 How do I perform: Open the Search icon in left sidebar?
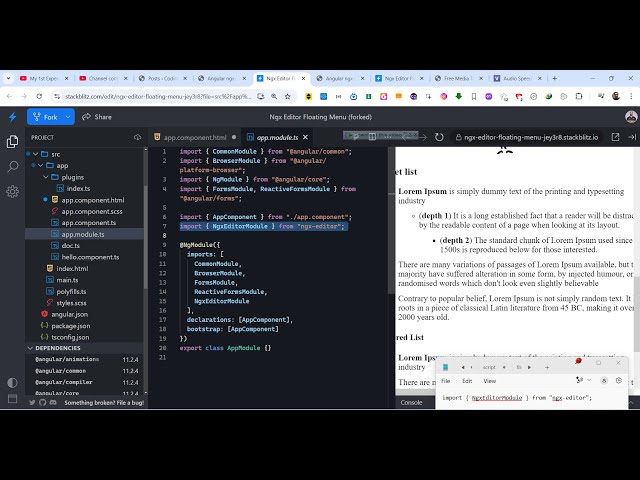[x=12, y=167]
